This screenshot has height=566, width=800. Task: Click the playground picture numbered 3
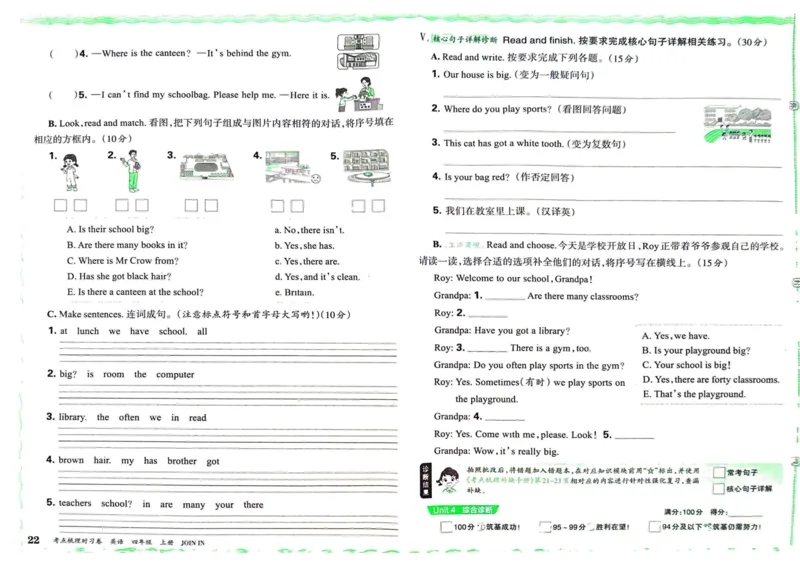pos(206,166)
